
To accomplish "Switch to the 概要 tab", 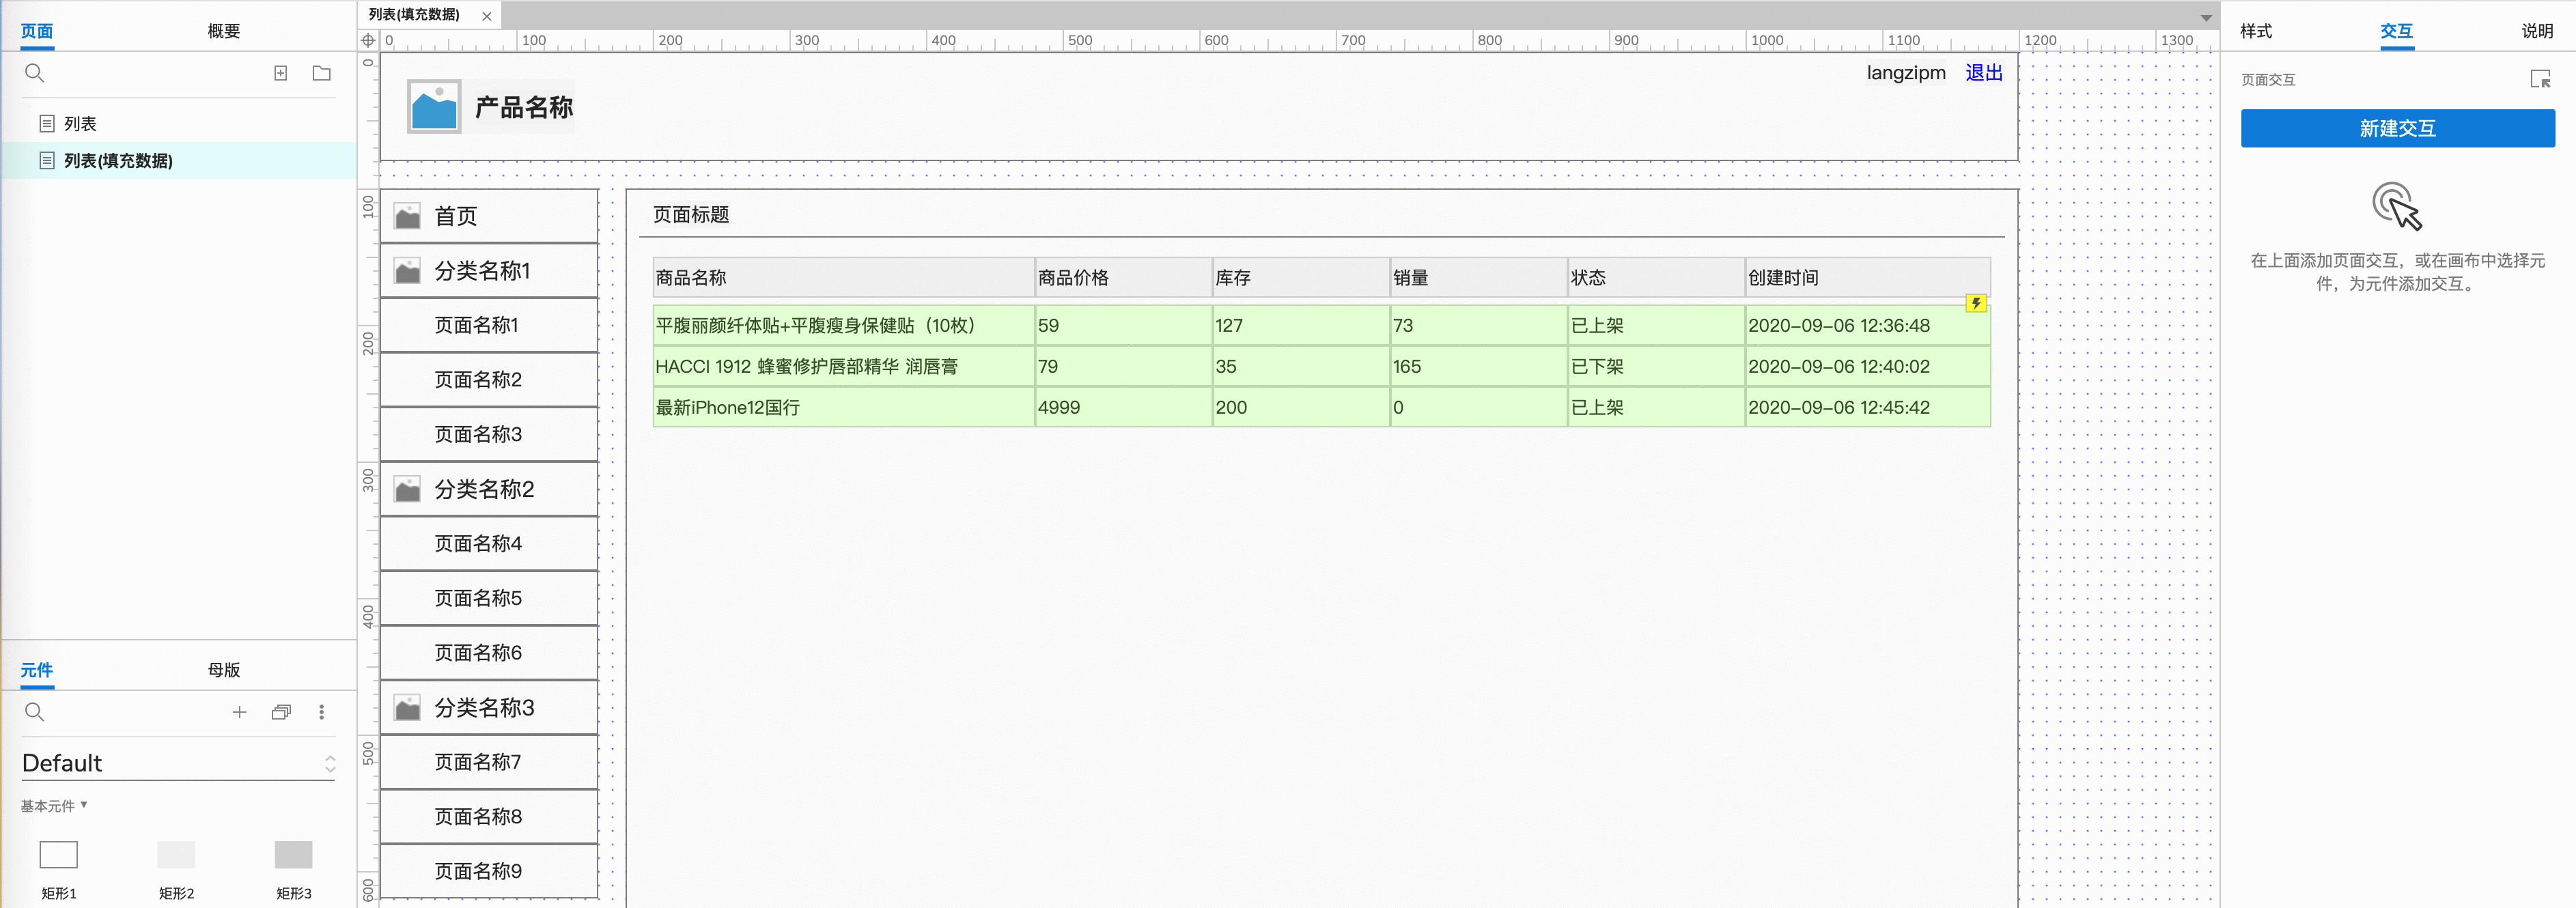I will click(224, 31).
